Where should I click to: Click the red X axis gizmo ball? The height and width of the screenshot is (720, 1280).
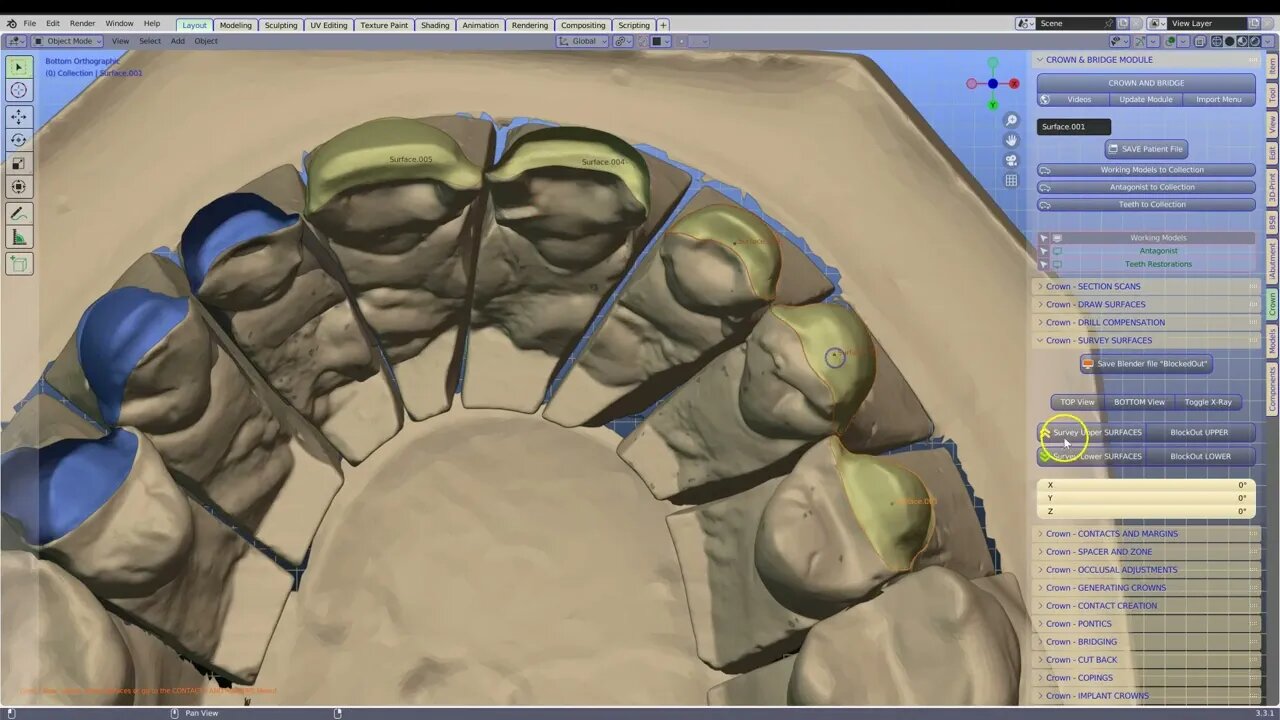[1014, 84]
